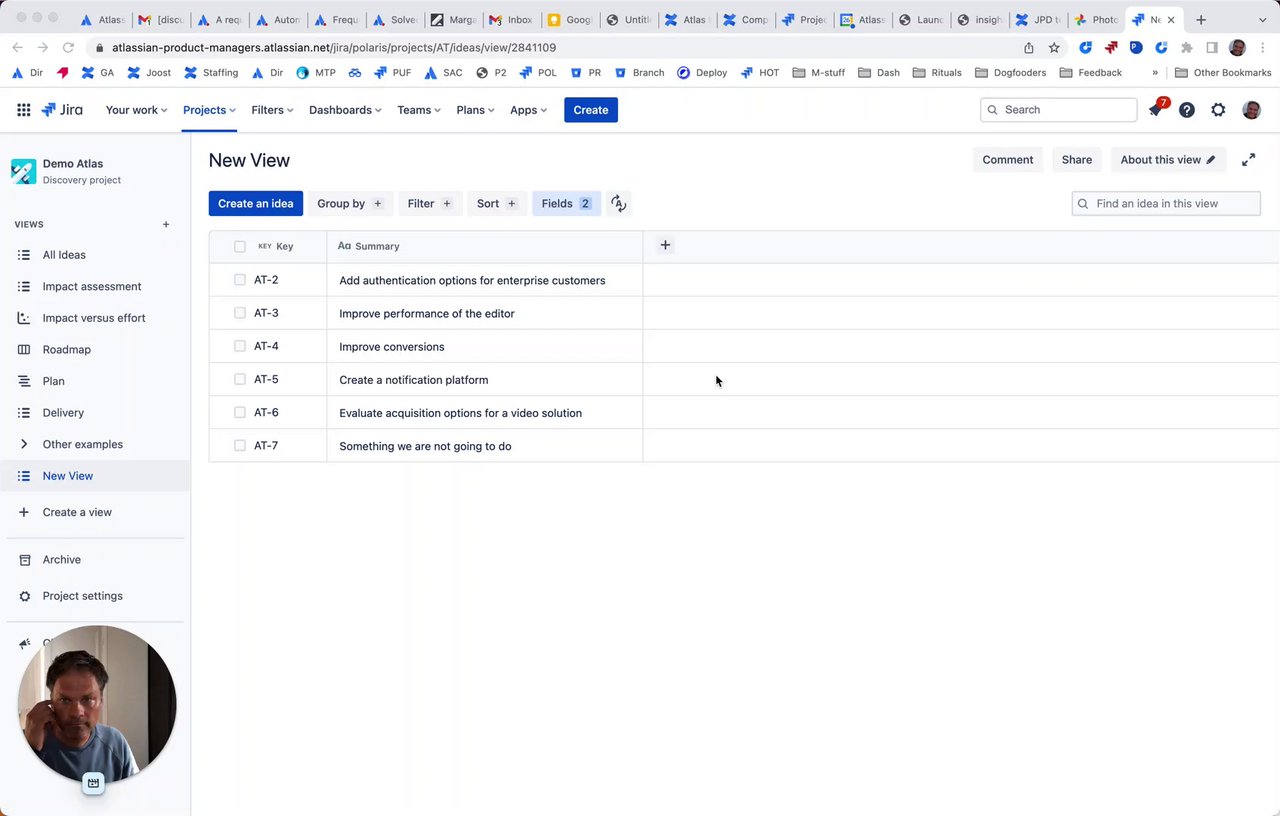
Task: Select the New View sidebar item
Action: coord(94,476)
